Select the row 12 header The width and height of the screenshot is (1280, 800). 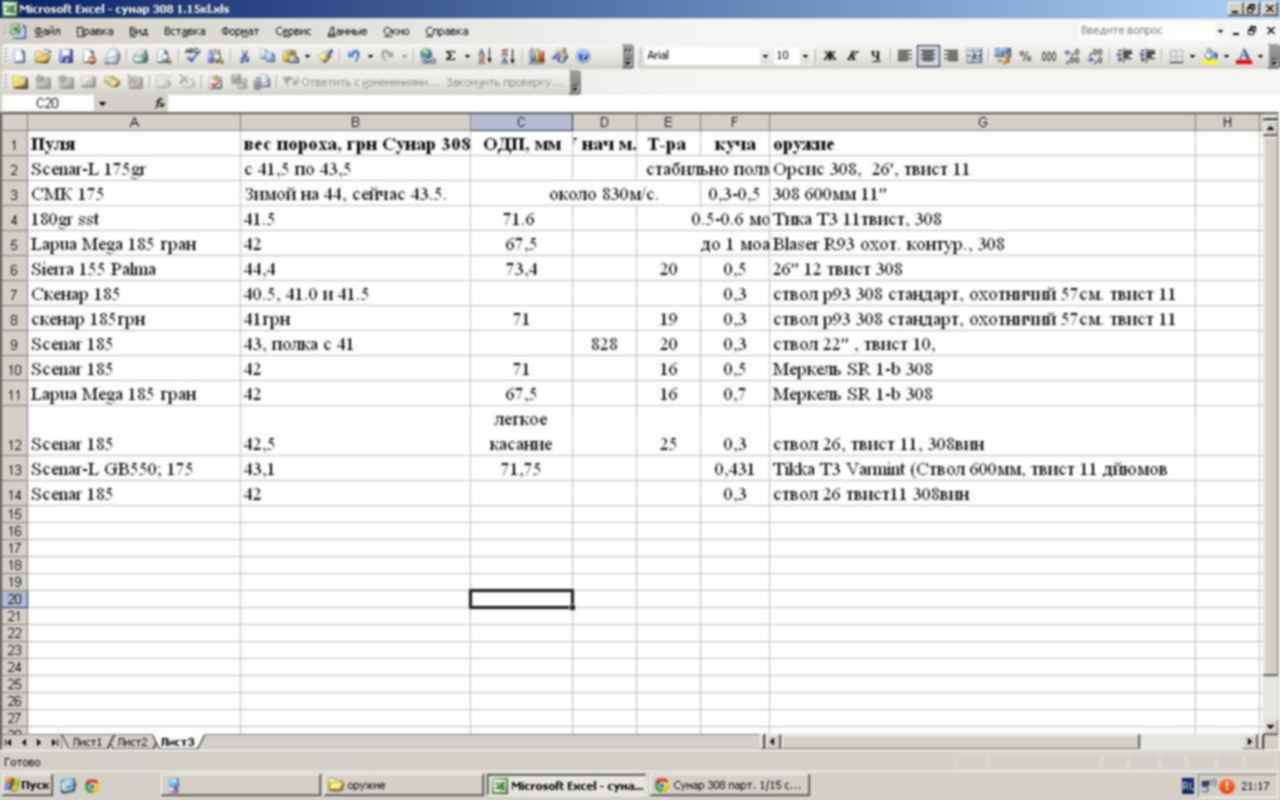pos(14,431)
